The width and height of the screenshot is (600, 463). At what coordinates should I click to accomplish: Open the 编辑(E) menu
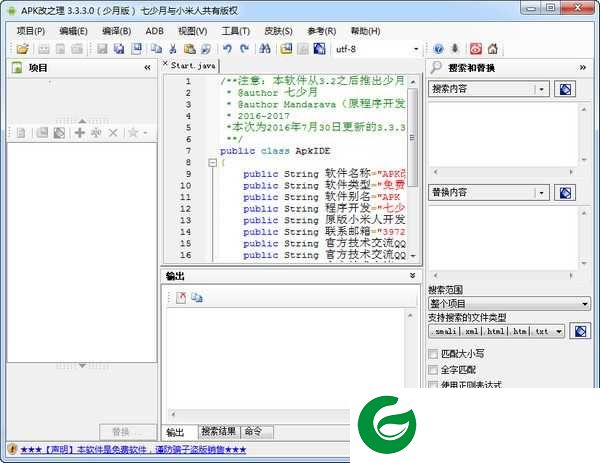(73, 31)
